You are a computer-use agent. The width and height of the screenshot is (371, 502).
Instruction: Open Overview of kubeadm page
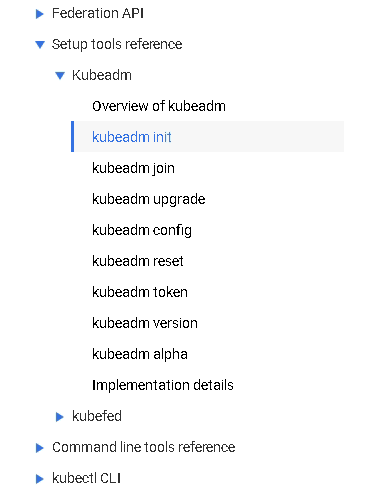(x=159, y=106)
